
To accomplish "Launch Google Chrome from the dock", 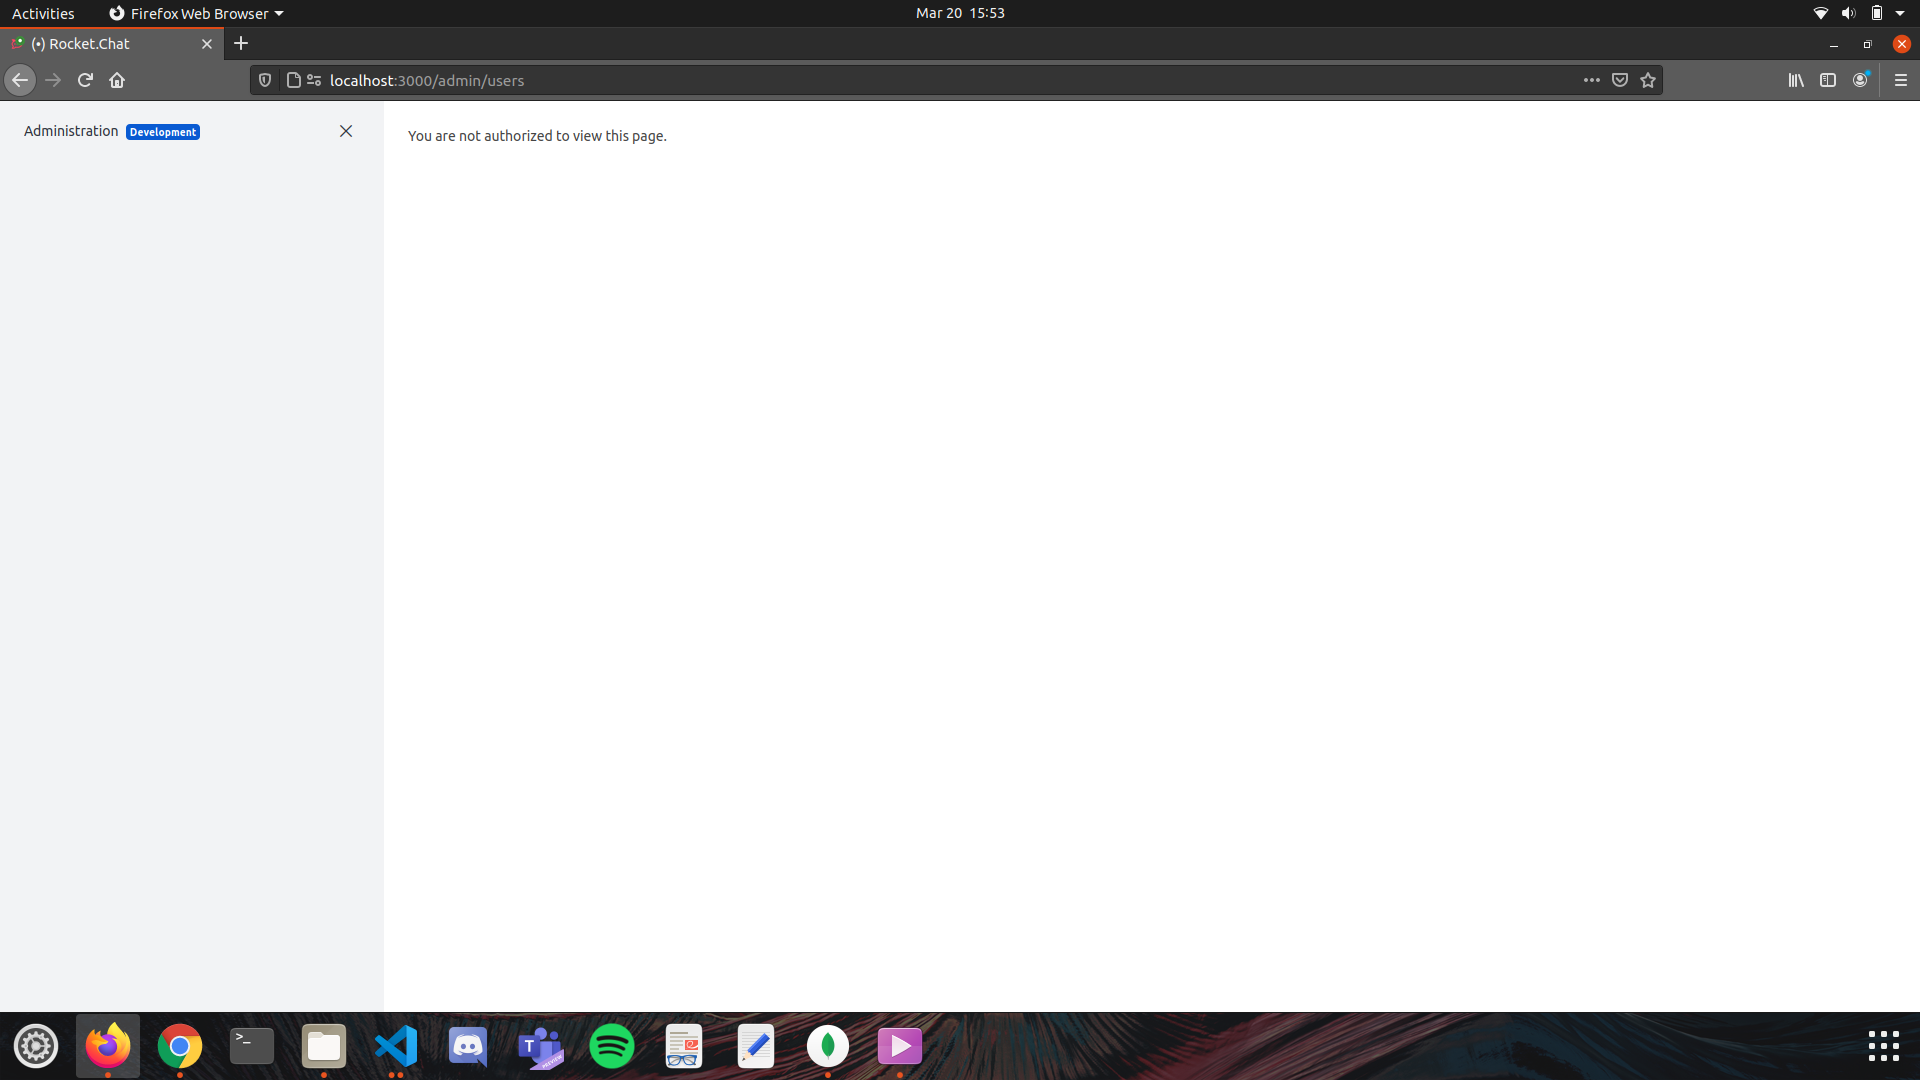I will (x=180, y=1046).
